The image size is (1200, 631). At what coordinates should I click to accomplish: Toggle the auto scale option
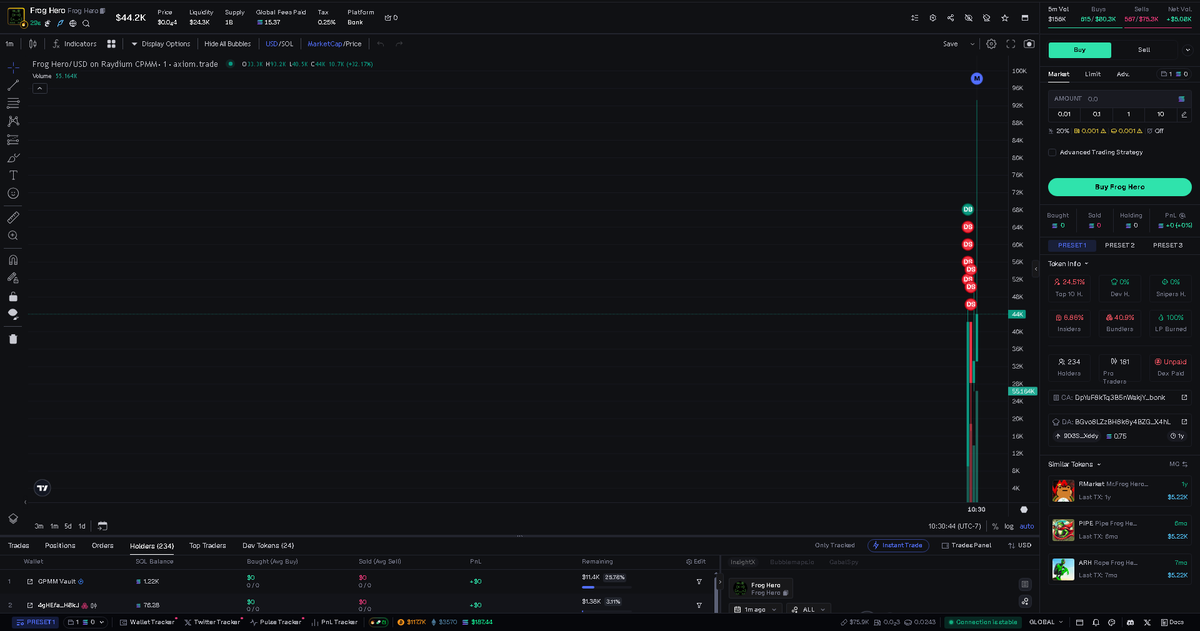point(1027,526)
